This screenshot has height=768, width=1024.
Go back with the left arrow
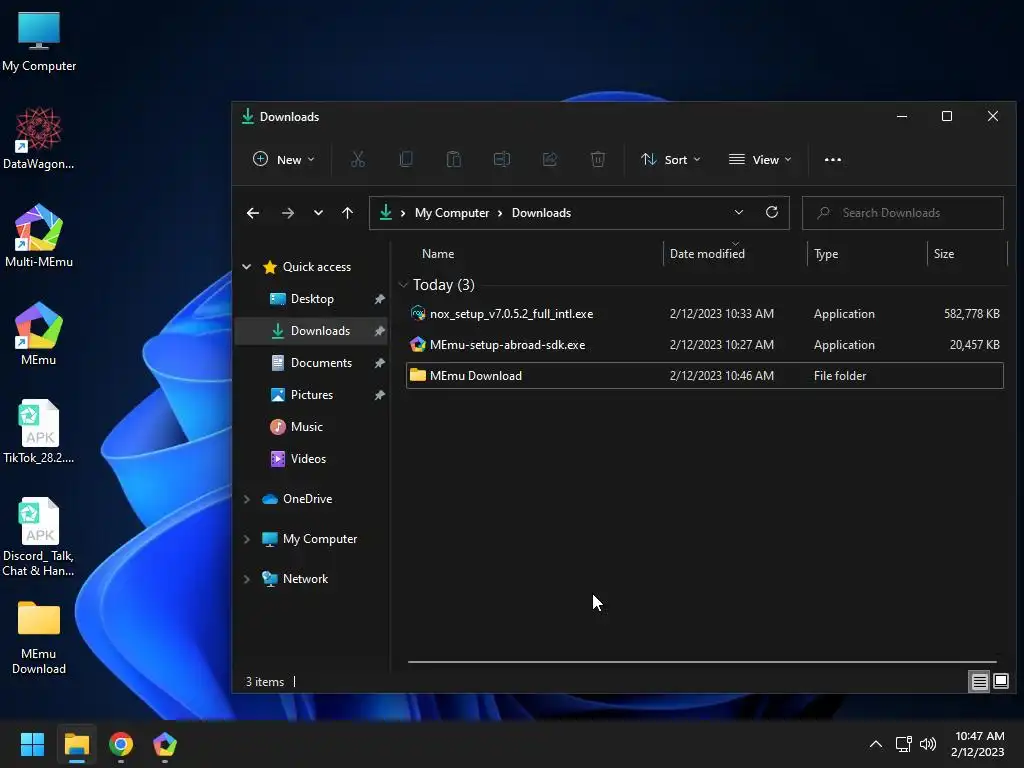point(253,213)
